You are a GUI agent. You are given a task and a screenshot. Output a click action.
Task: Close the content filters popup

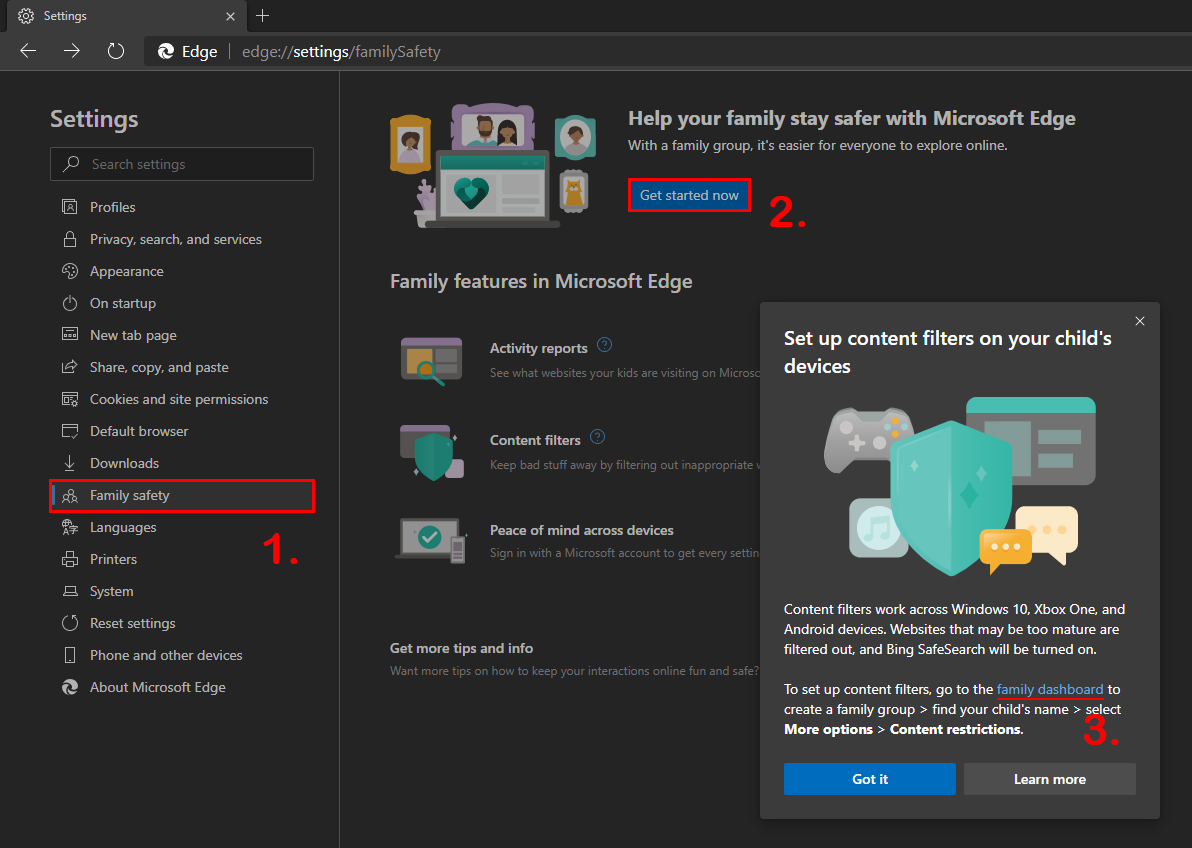[x=1140, y=321]
